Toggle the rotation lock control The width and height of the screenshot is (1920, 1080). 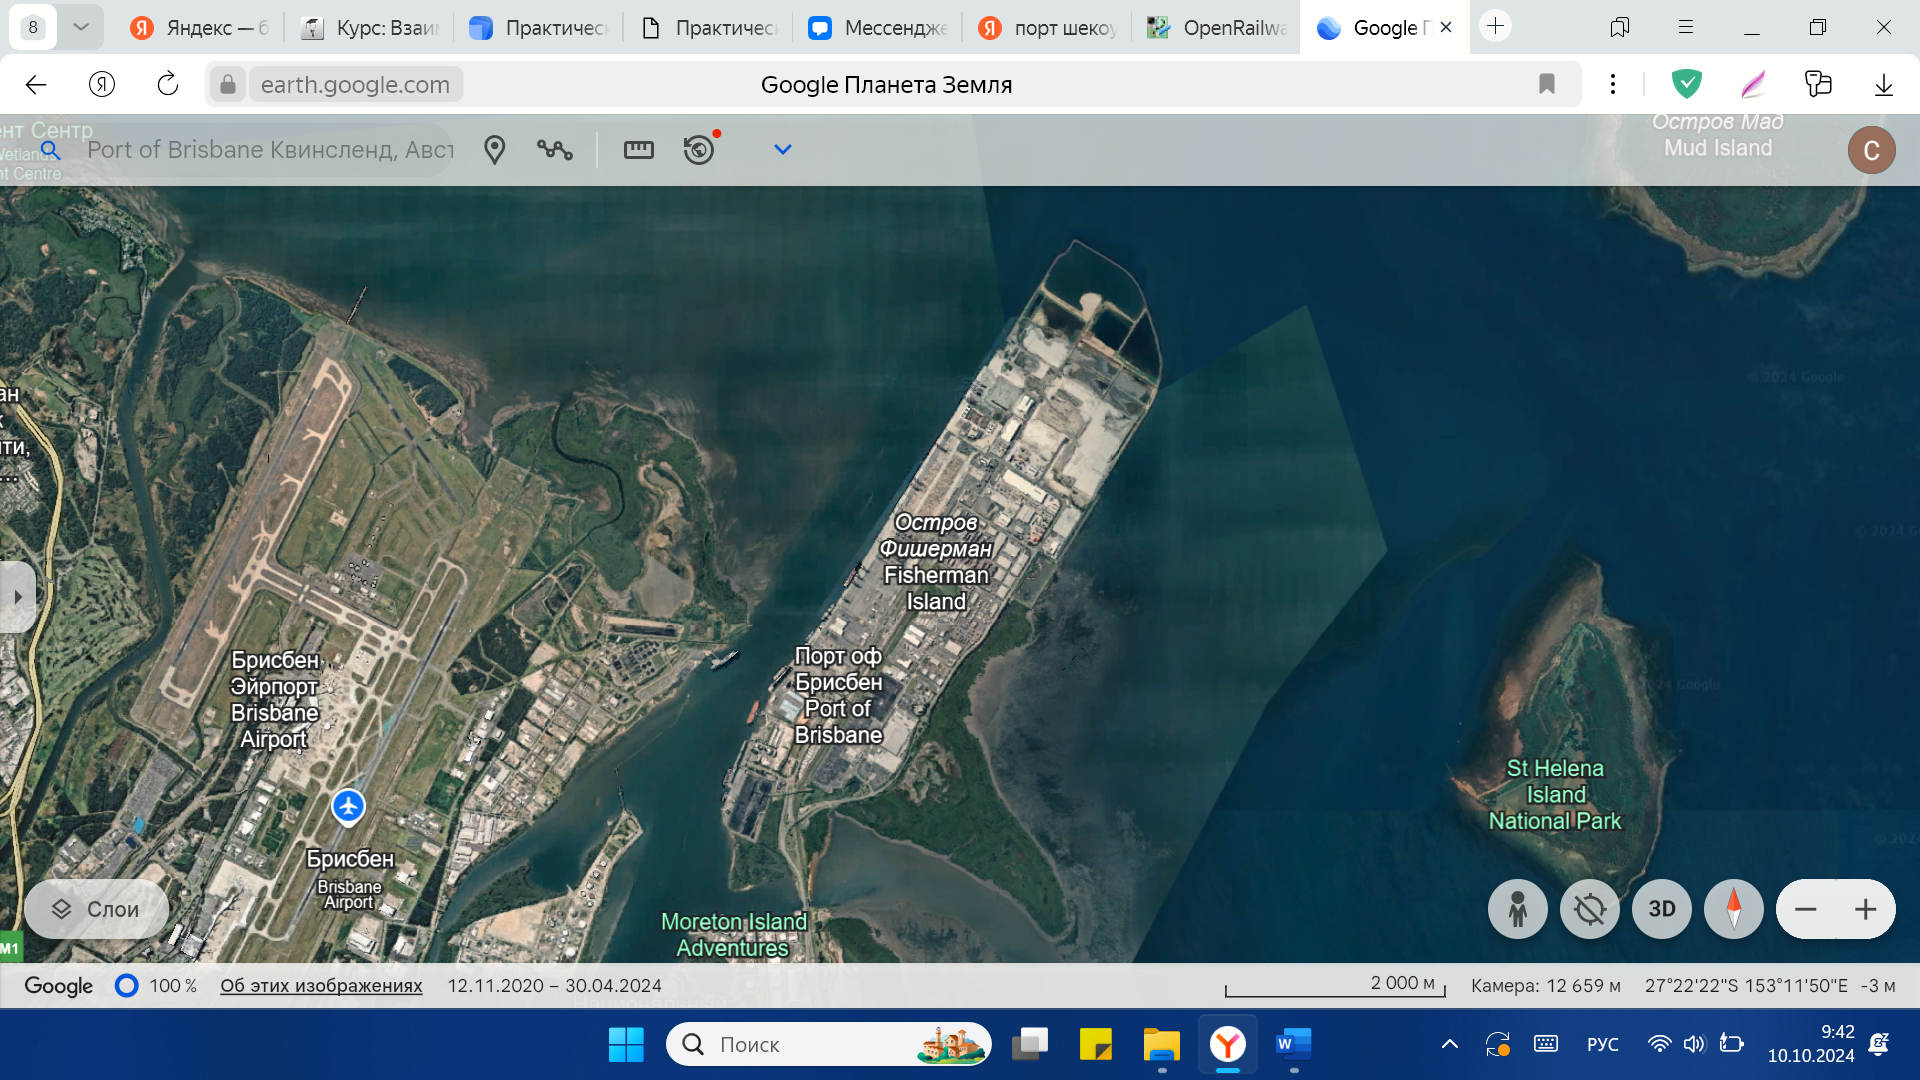1589,909
